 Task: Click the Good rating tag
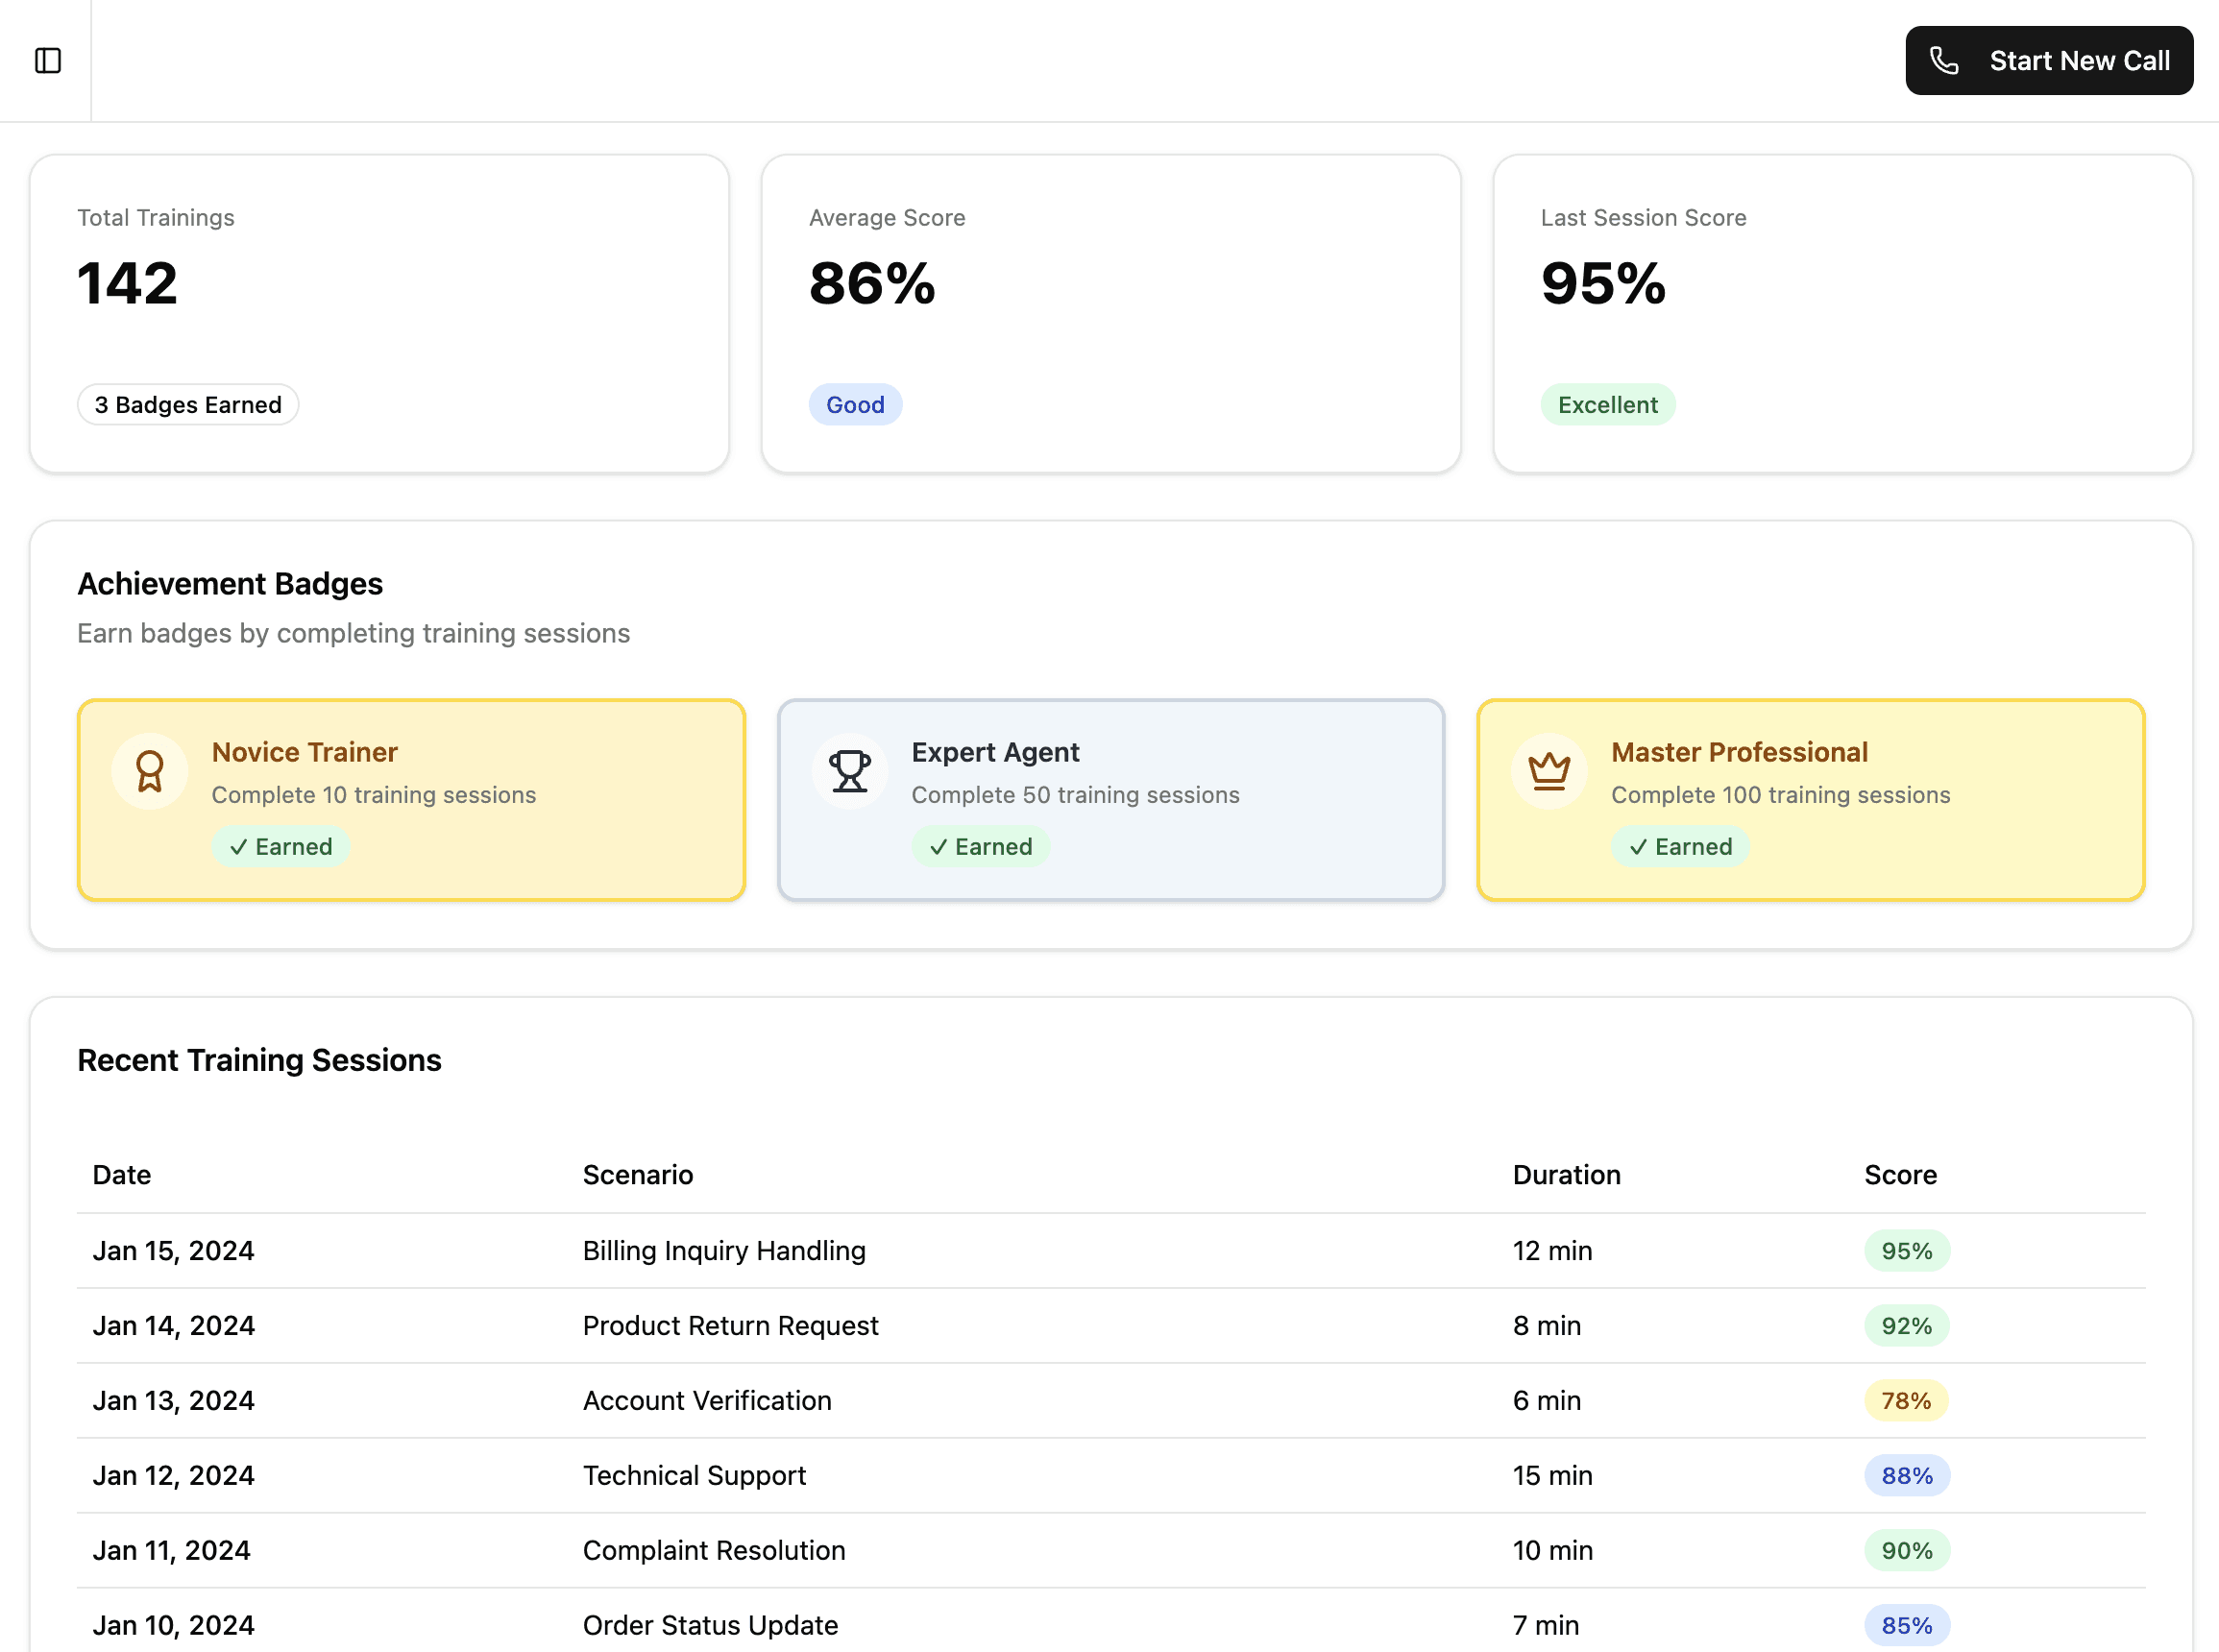pos(855,405)
